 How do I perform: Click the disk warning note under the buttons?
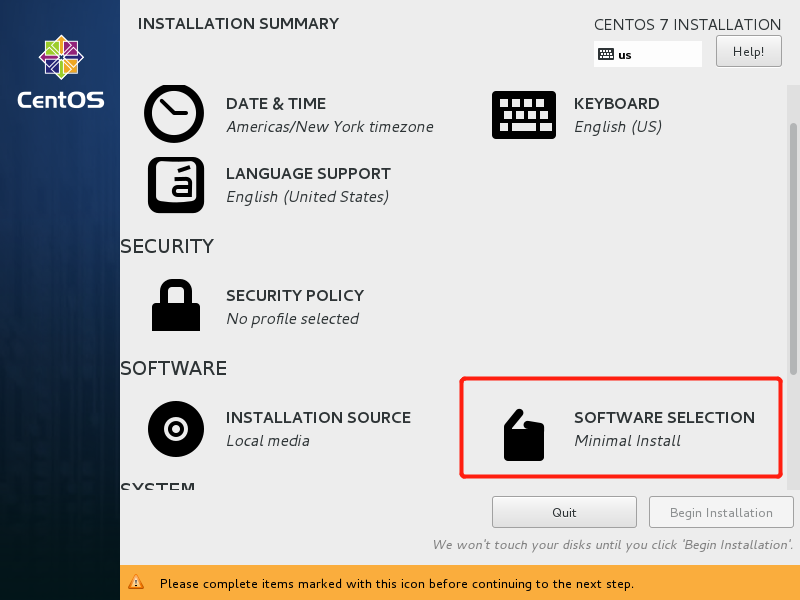coord(613,544)
